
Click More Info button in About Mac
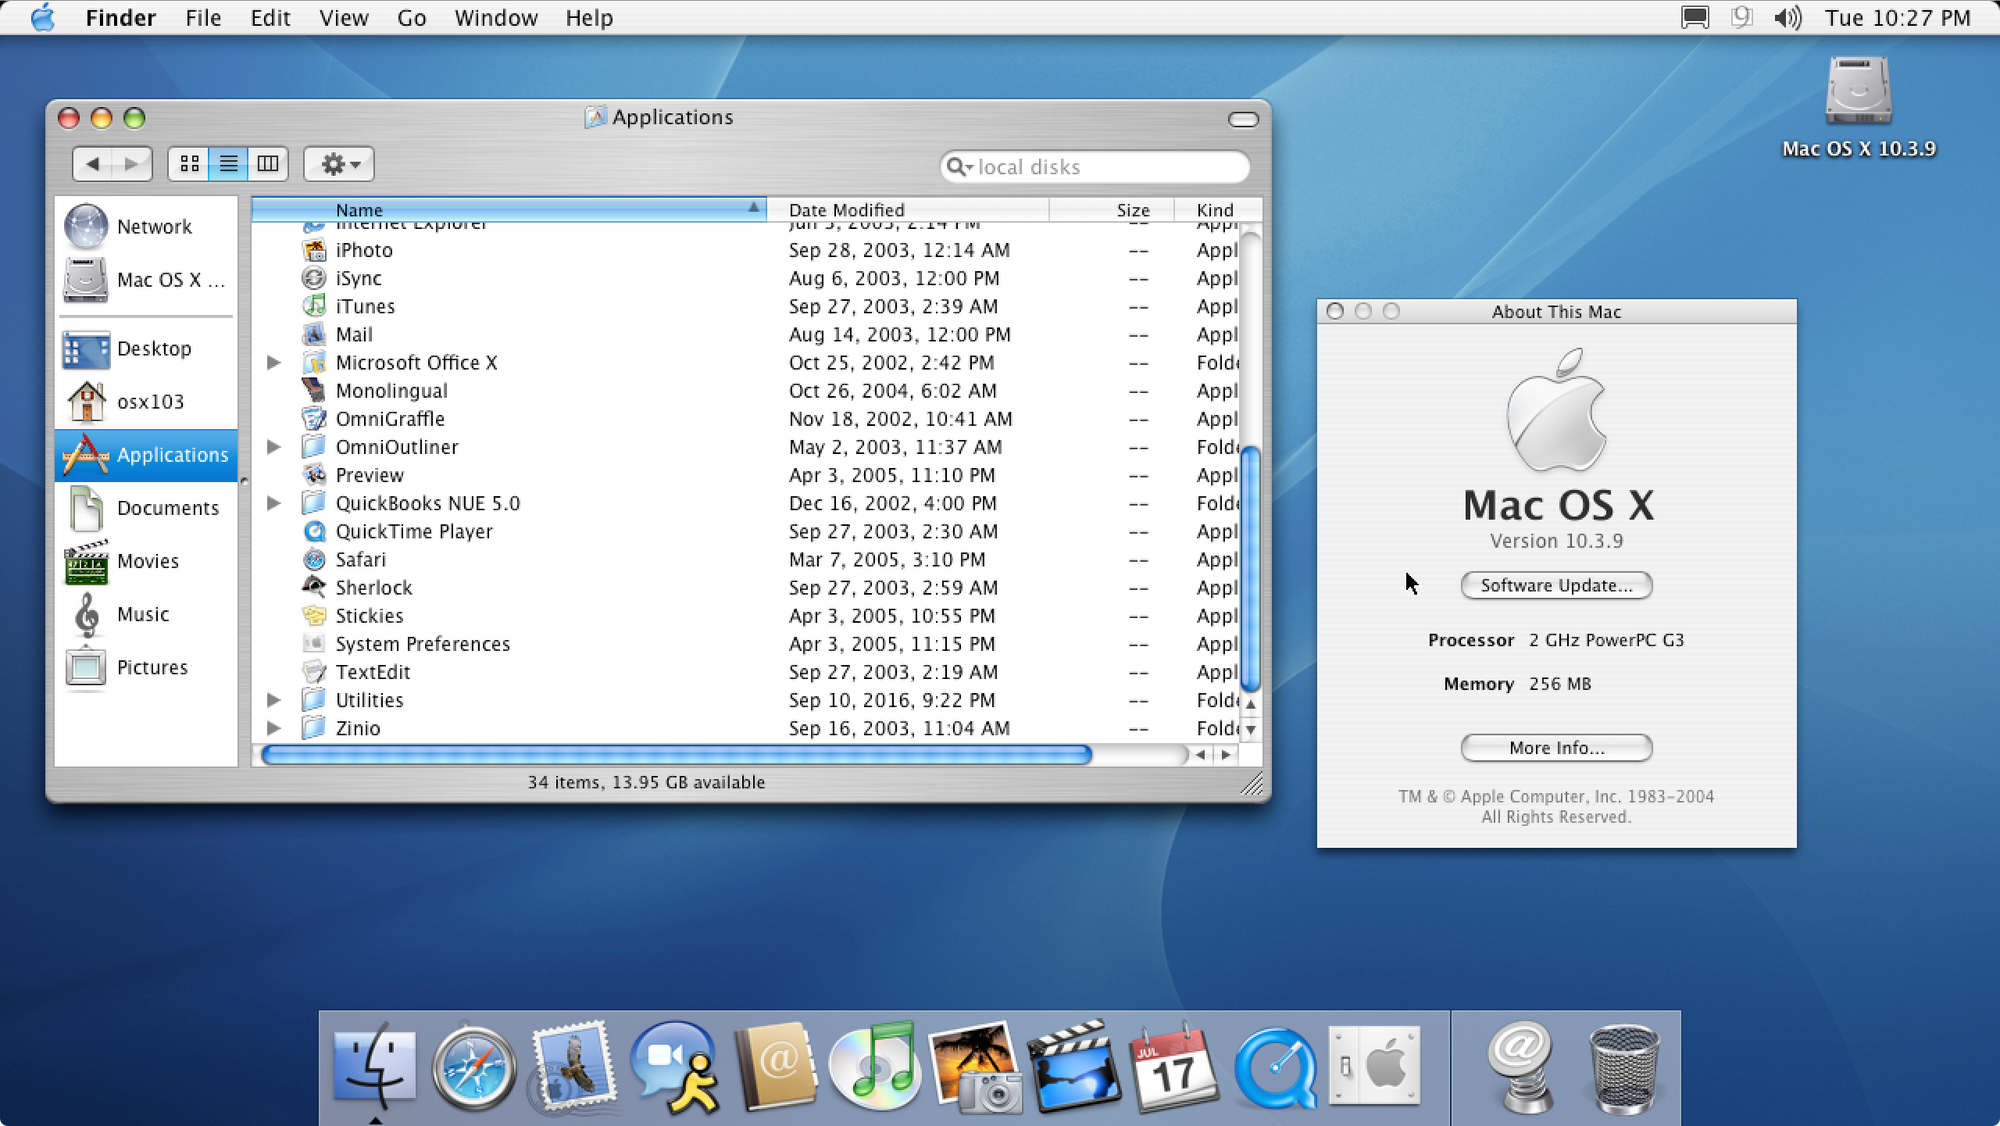[1556, 747]
